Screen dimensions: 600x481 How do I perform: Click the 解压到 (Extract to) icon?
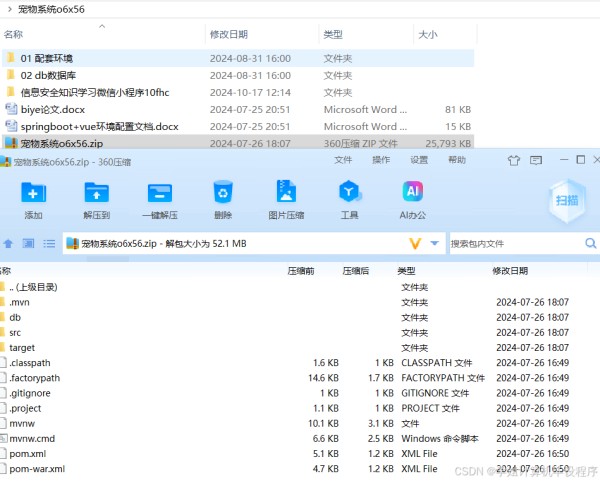(96, 193)
